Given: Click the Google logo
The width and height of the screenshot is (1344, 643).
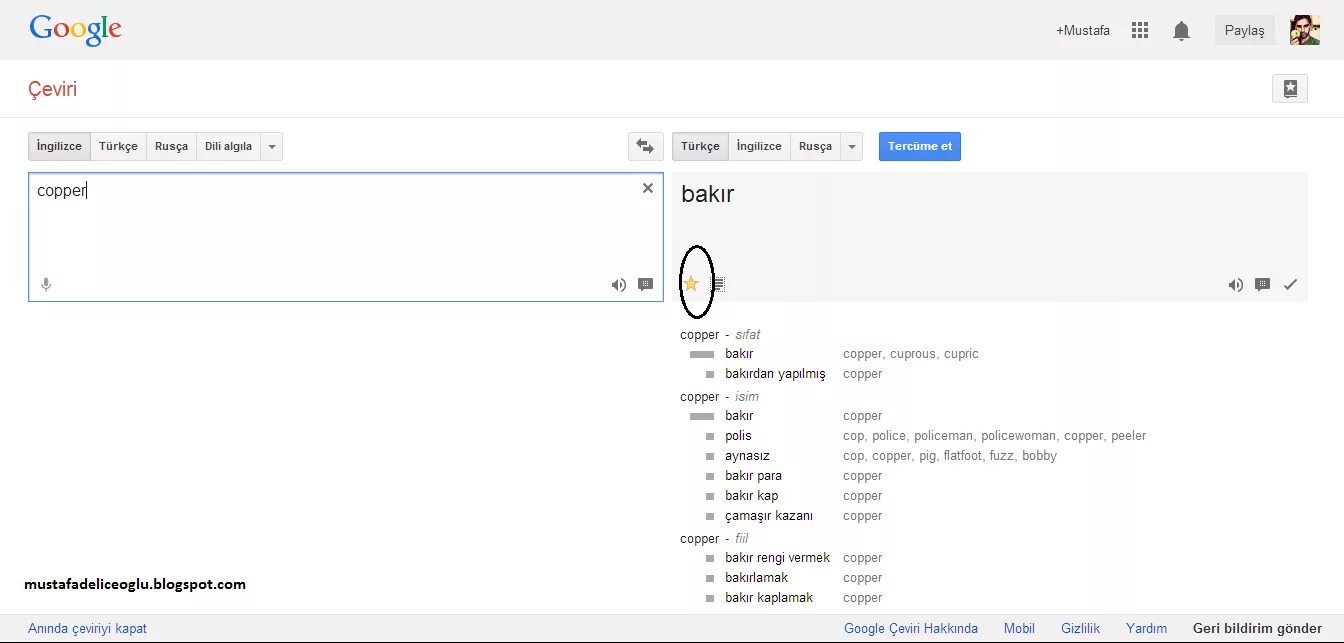Looking at the screenshot, I should pyautogui.click(x=76, y=30).
